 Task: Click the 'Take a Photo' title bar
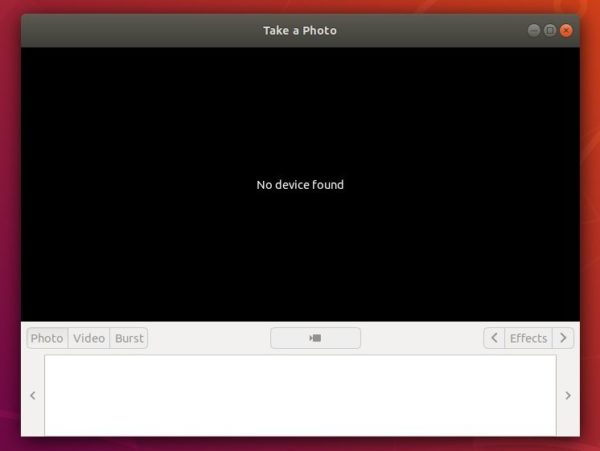300,31
